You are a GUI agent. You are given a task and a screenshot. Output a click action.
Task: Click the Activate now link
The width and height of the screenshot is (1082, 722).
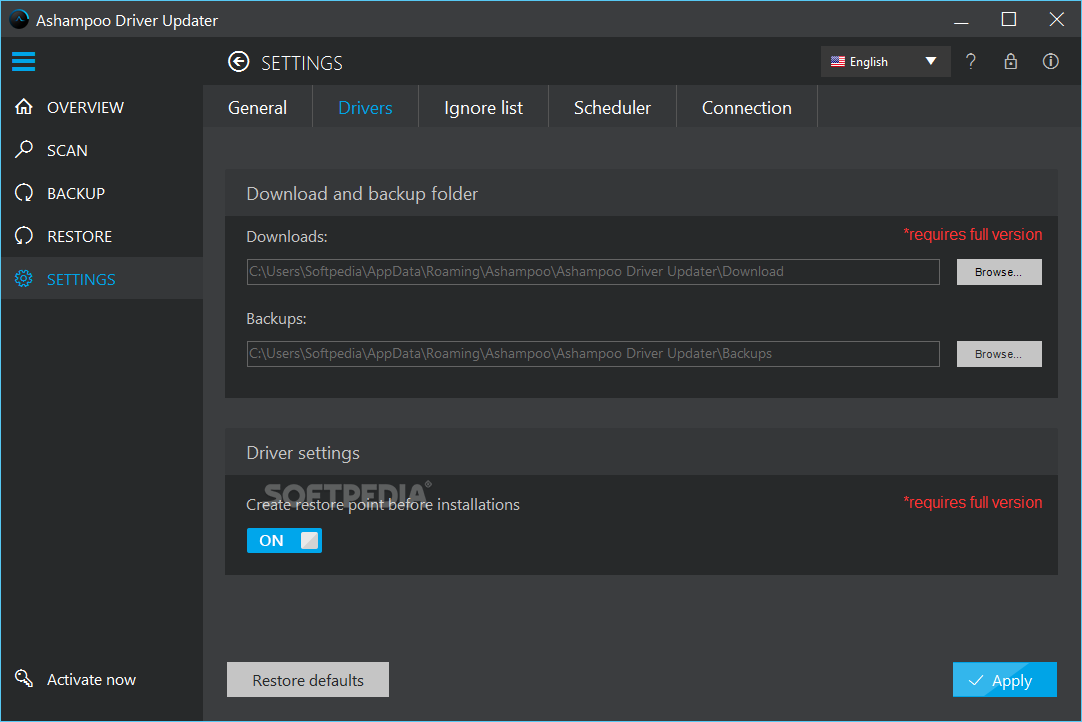[91, 679]
